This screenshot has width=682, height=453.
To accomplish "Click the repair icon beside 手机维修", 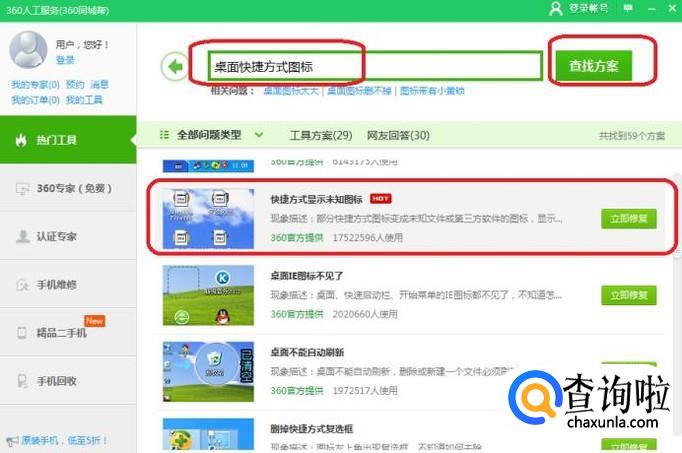I will click(x=22, y=285).
